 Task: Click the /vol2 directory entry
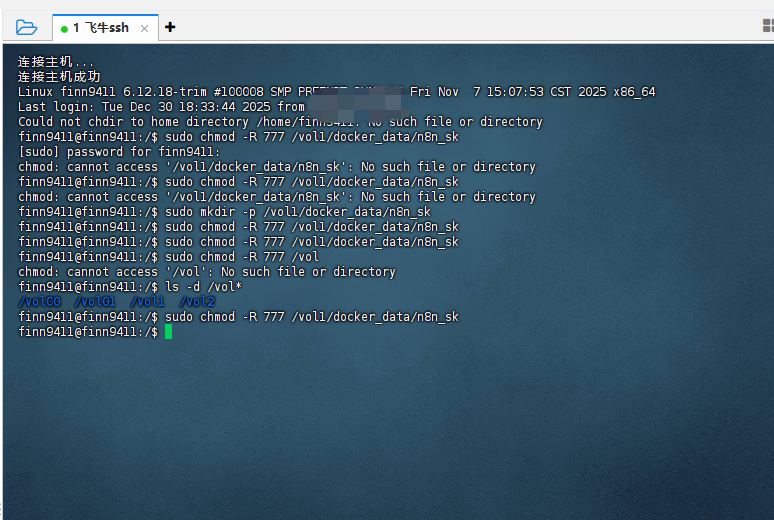tap(197, 302)
